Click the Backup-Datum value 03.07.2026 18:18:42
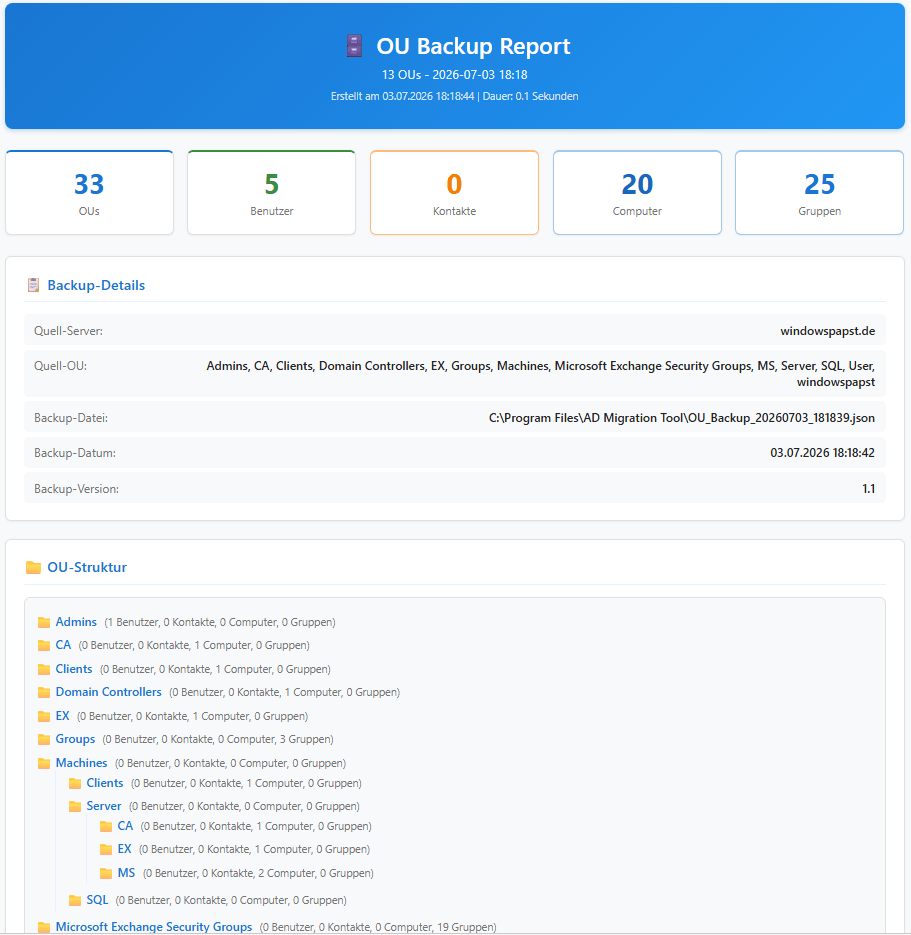This screenshot has width=911, height=935. pos(823,453)
